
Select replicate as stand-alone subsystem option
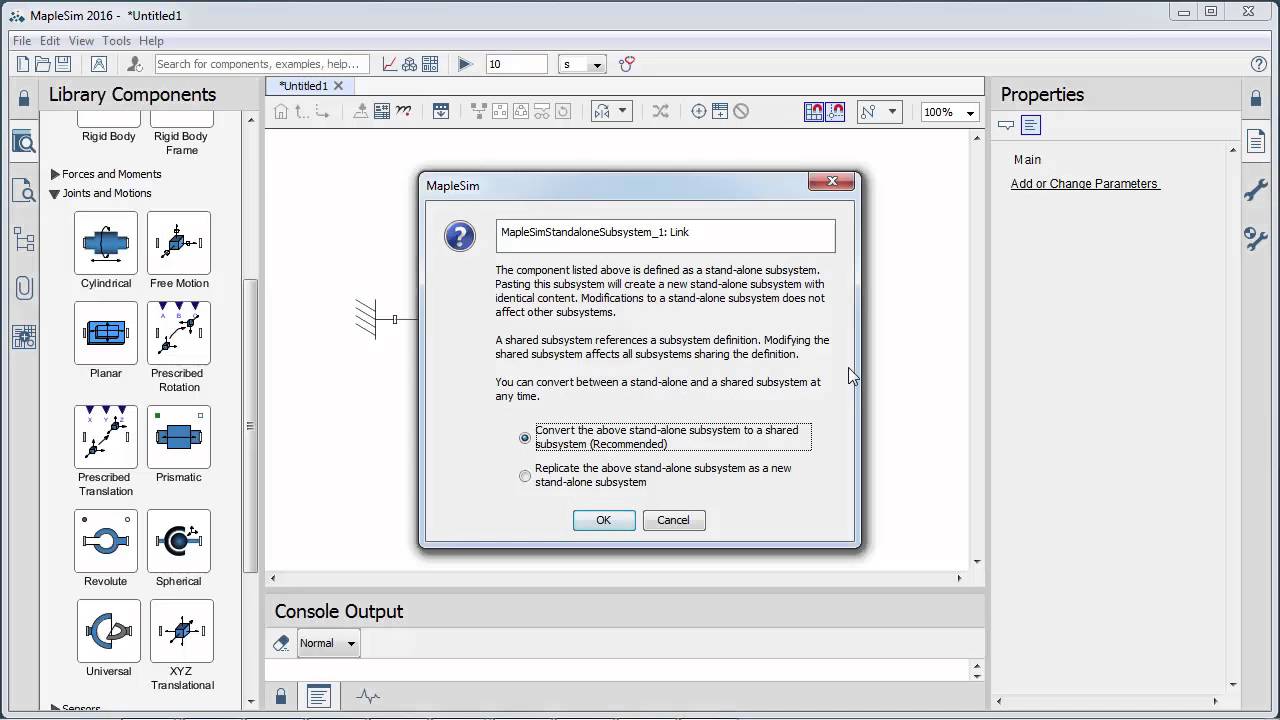525,476
